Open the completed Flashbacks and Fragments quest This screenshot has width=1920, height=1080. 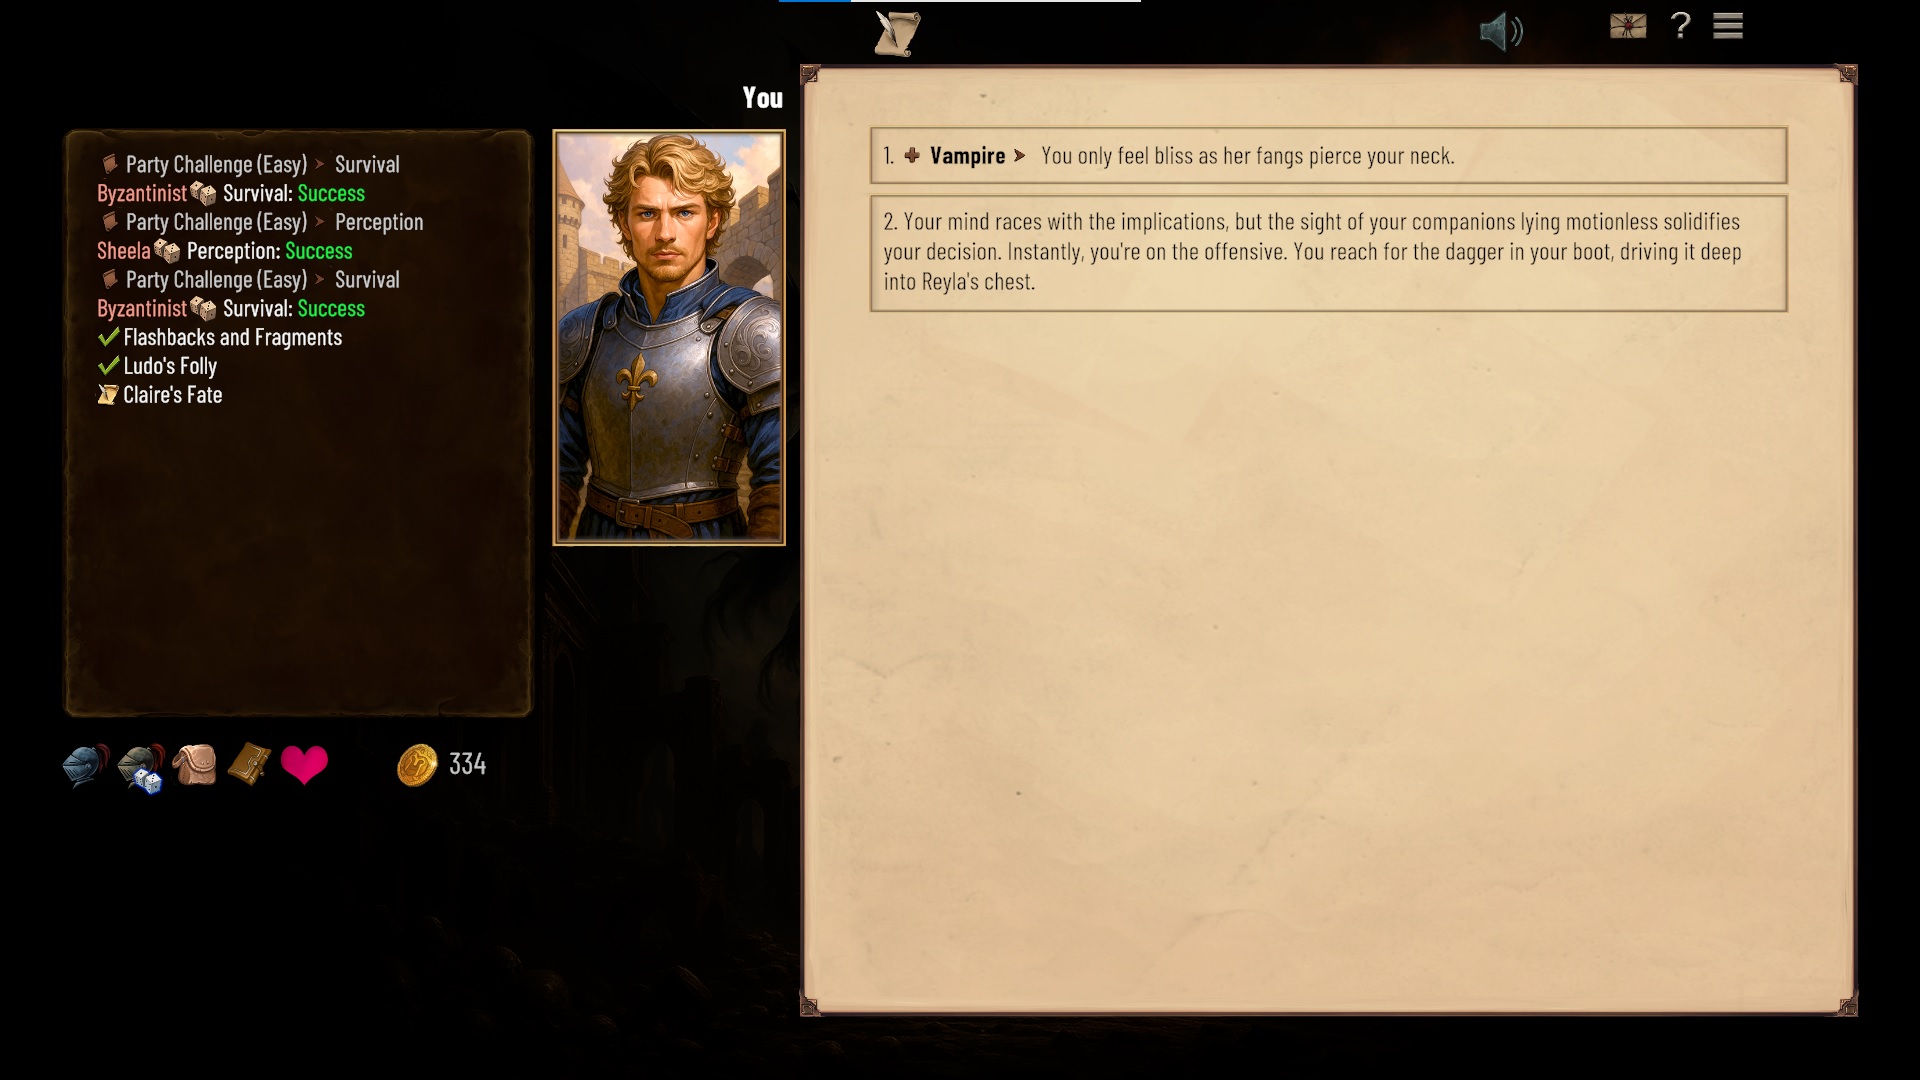click(220, 337)
